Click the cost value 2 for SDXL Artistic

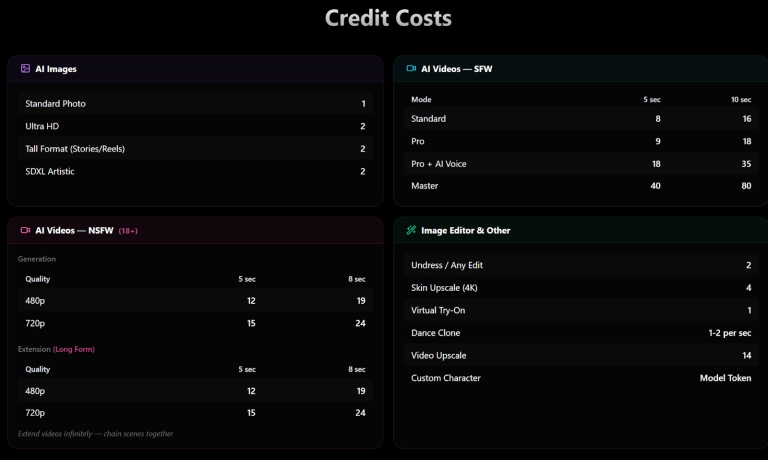point(363,171)
